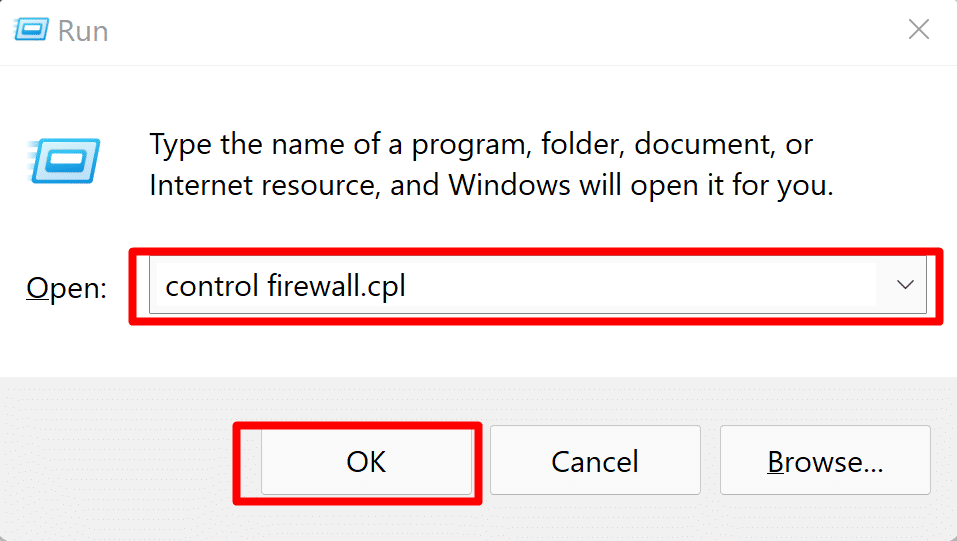
Task: Click "Windows will open it for you" text
Action: (640, 185)
